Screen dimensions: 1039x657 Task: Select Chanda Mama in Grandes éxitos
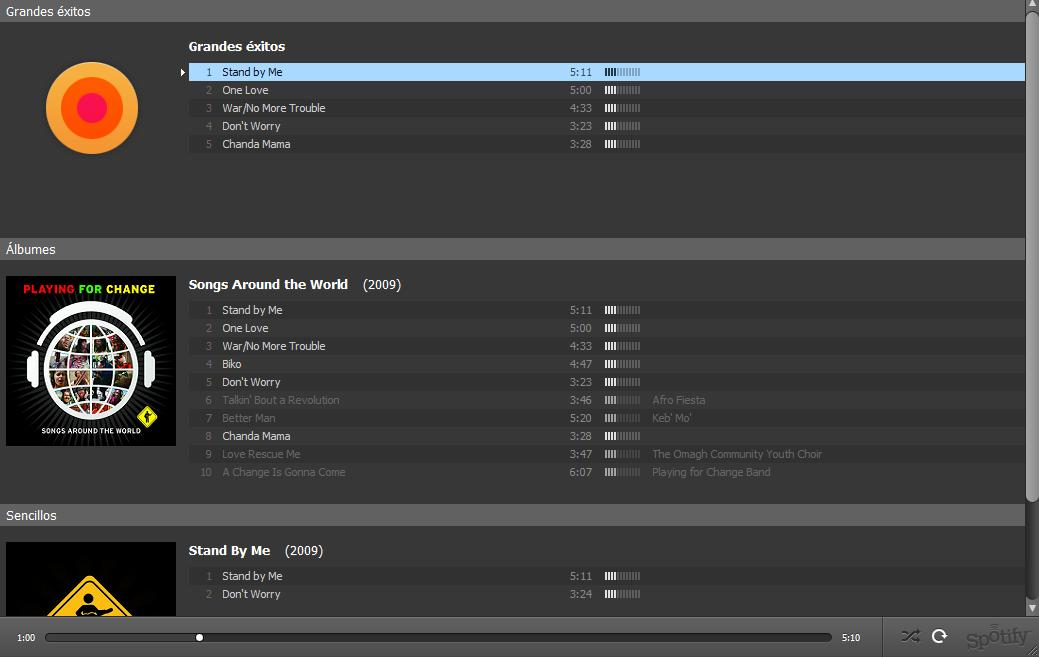point(606,144)
